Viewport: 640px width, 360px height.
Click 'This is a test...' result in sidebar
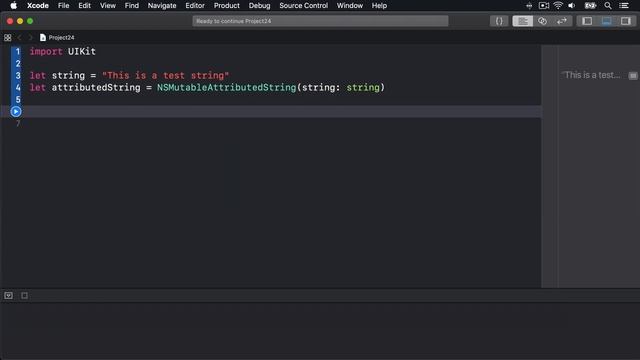point(591,75)
